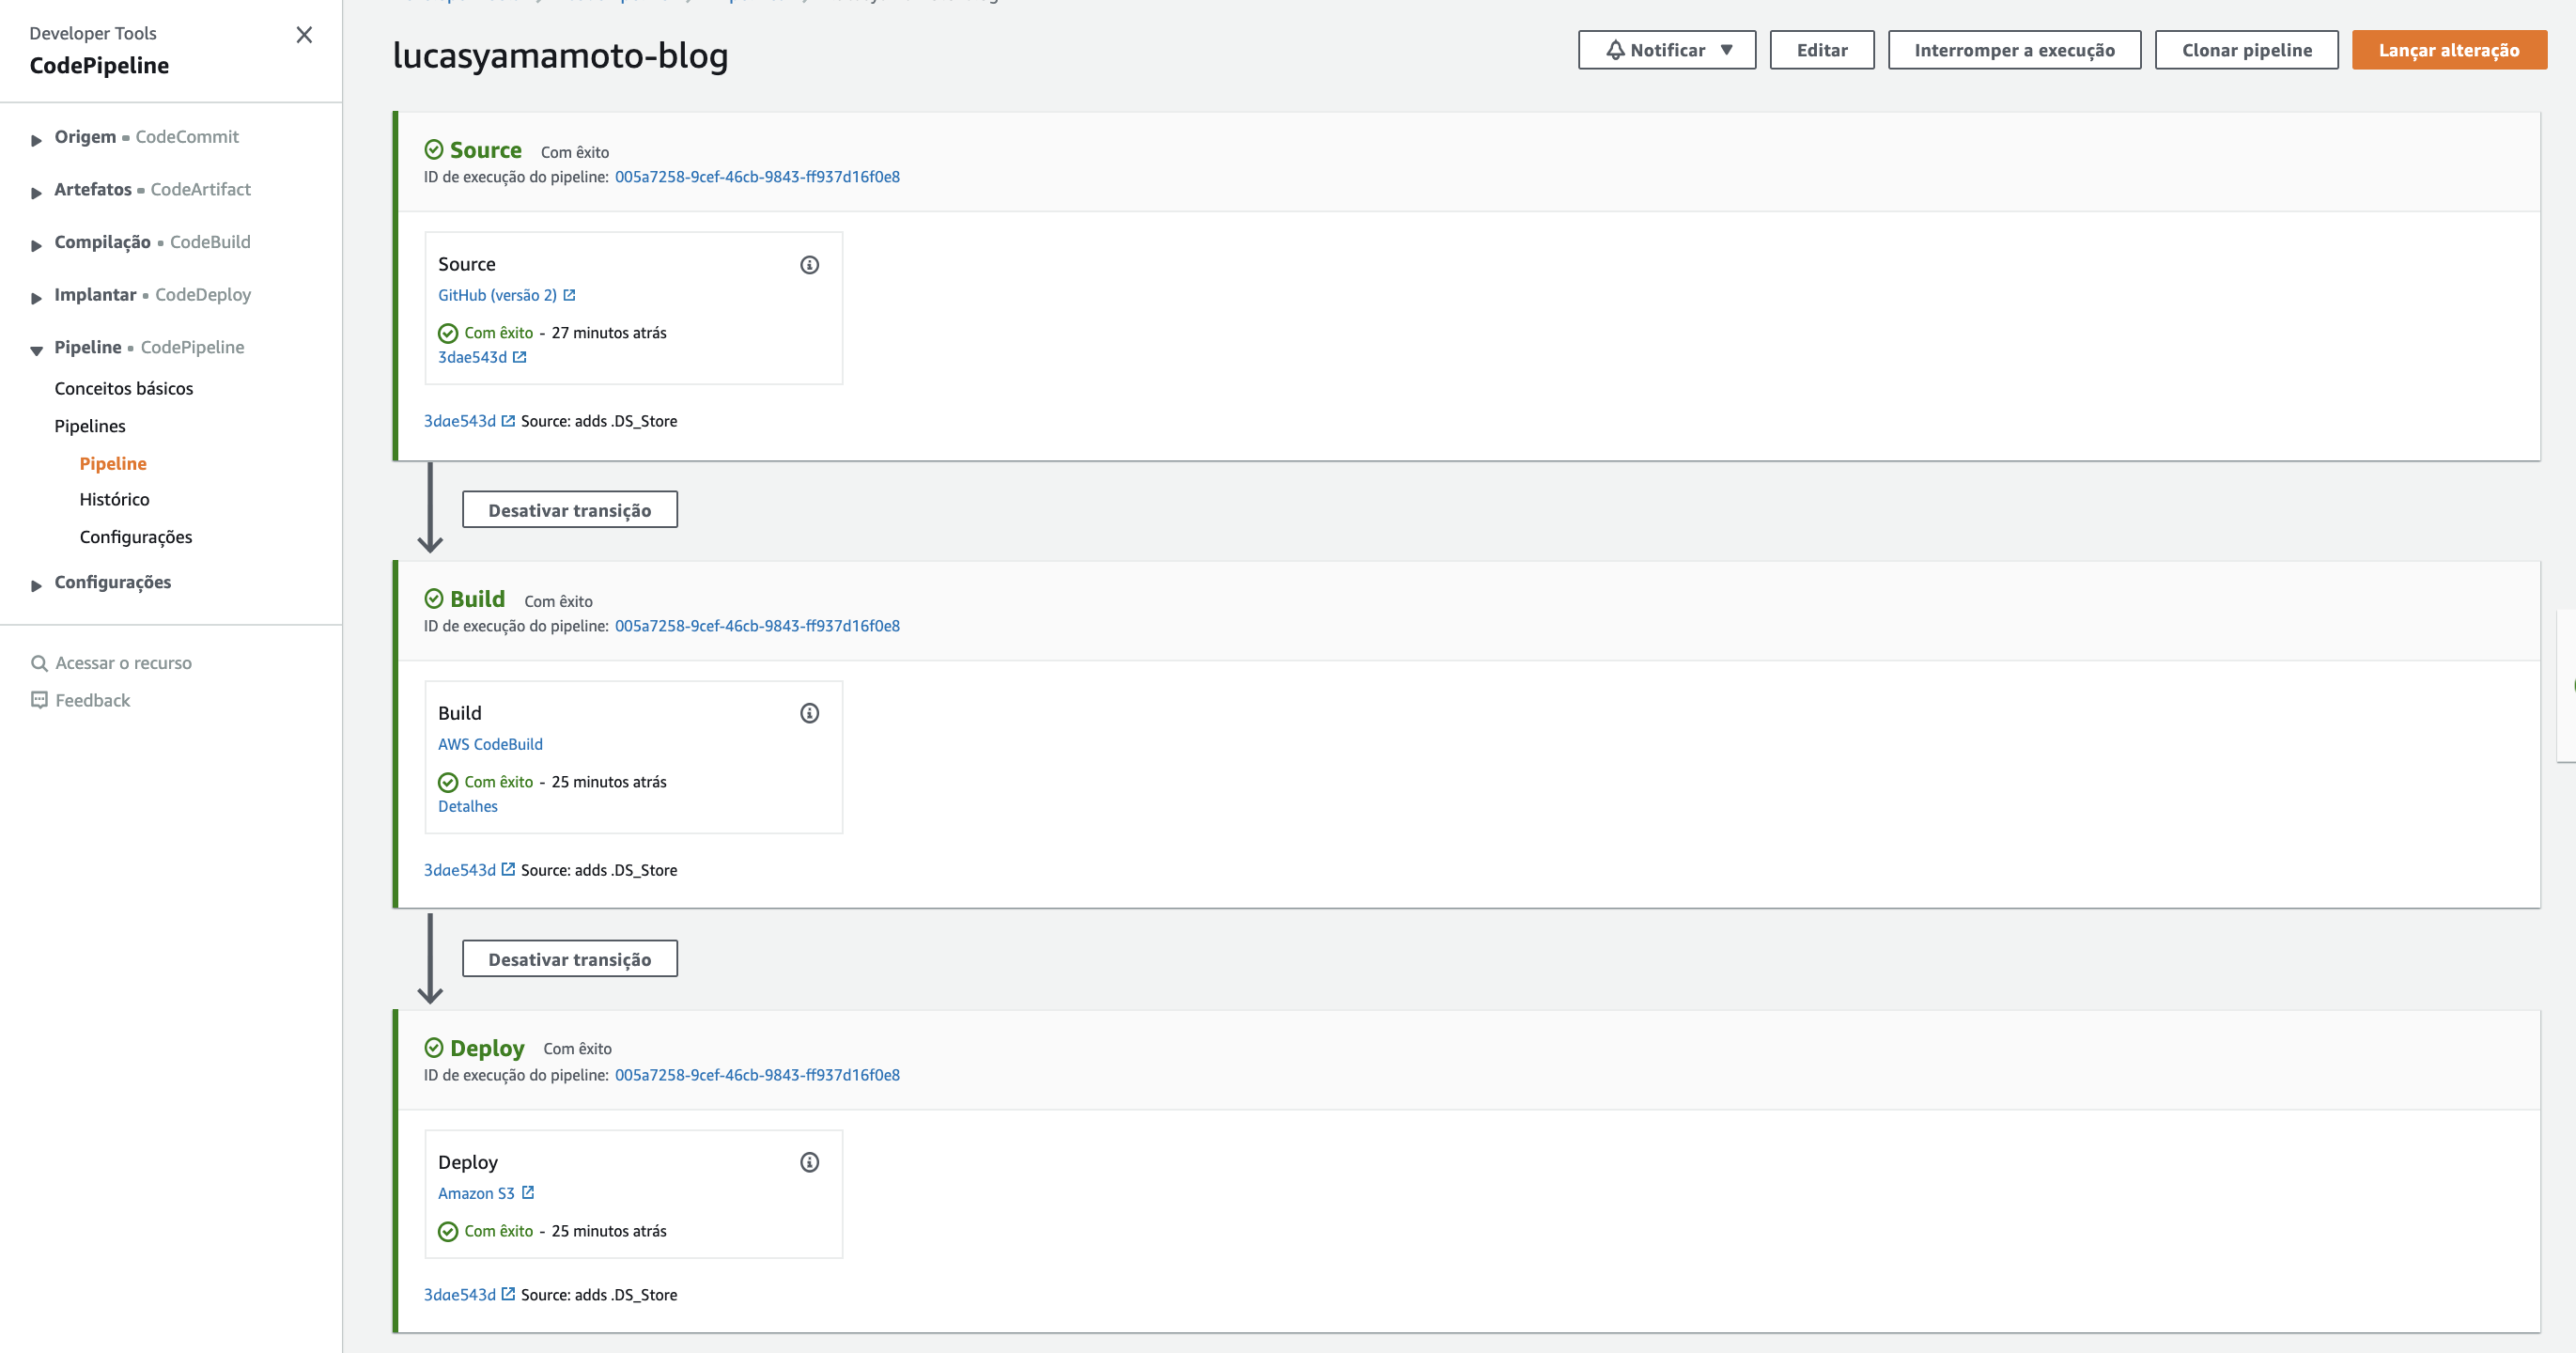Close the Developer Tools sidebar
Screen dimensions: 2576x1353
[x=305, y=35]
